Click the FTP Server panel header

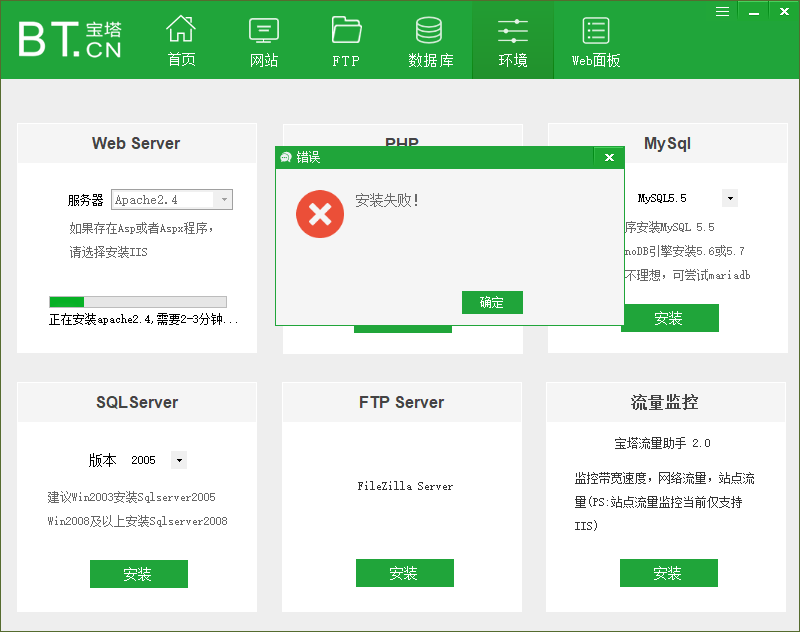coord(402,402)
